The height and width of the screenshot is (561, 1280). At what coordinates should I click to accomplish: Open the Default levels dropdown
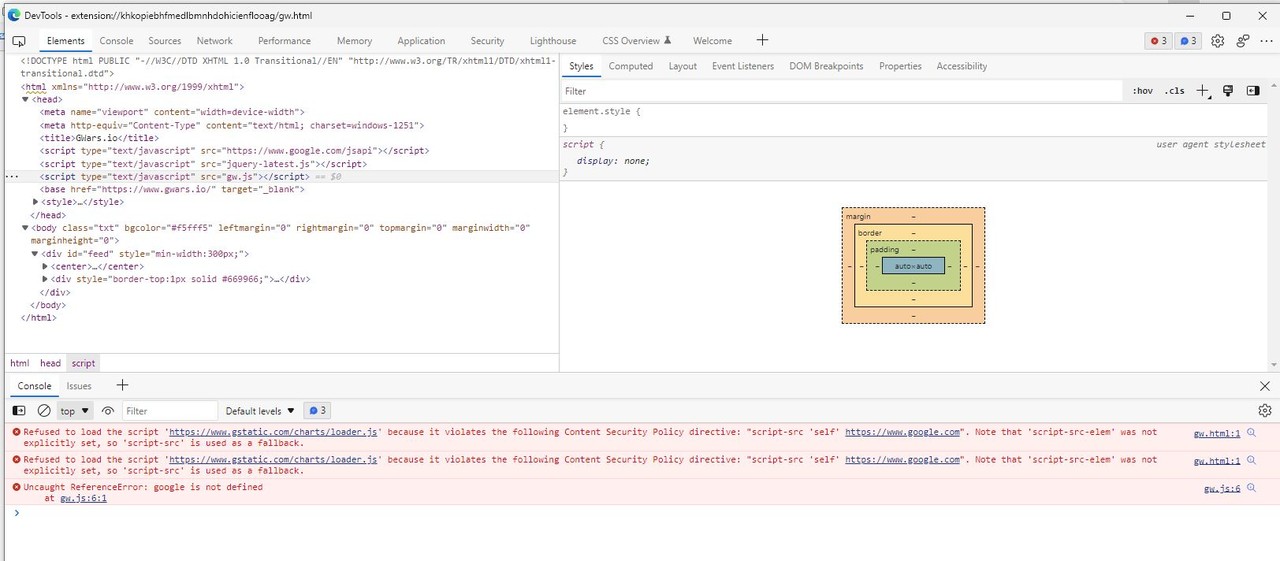(260, 411)
